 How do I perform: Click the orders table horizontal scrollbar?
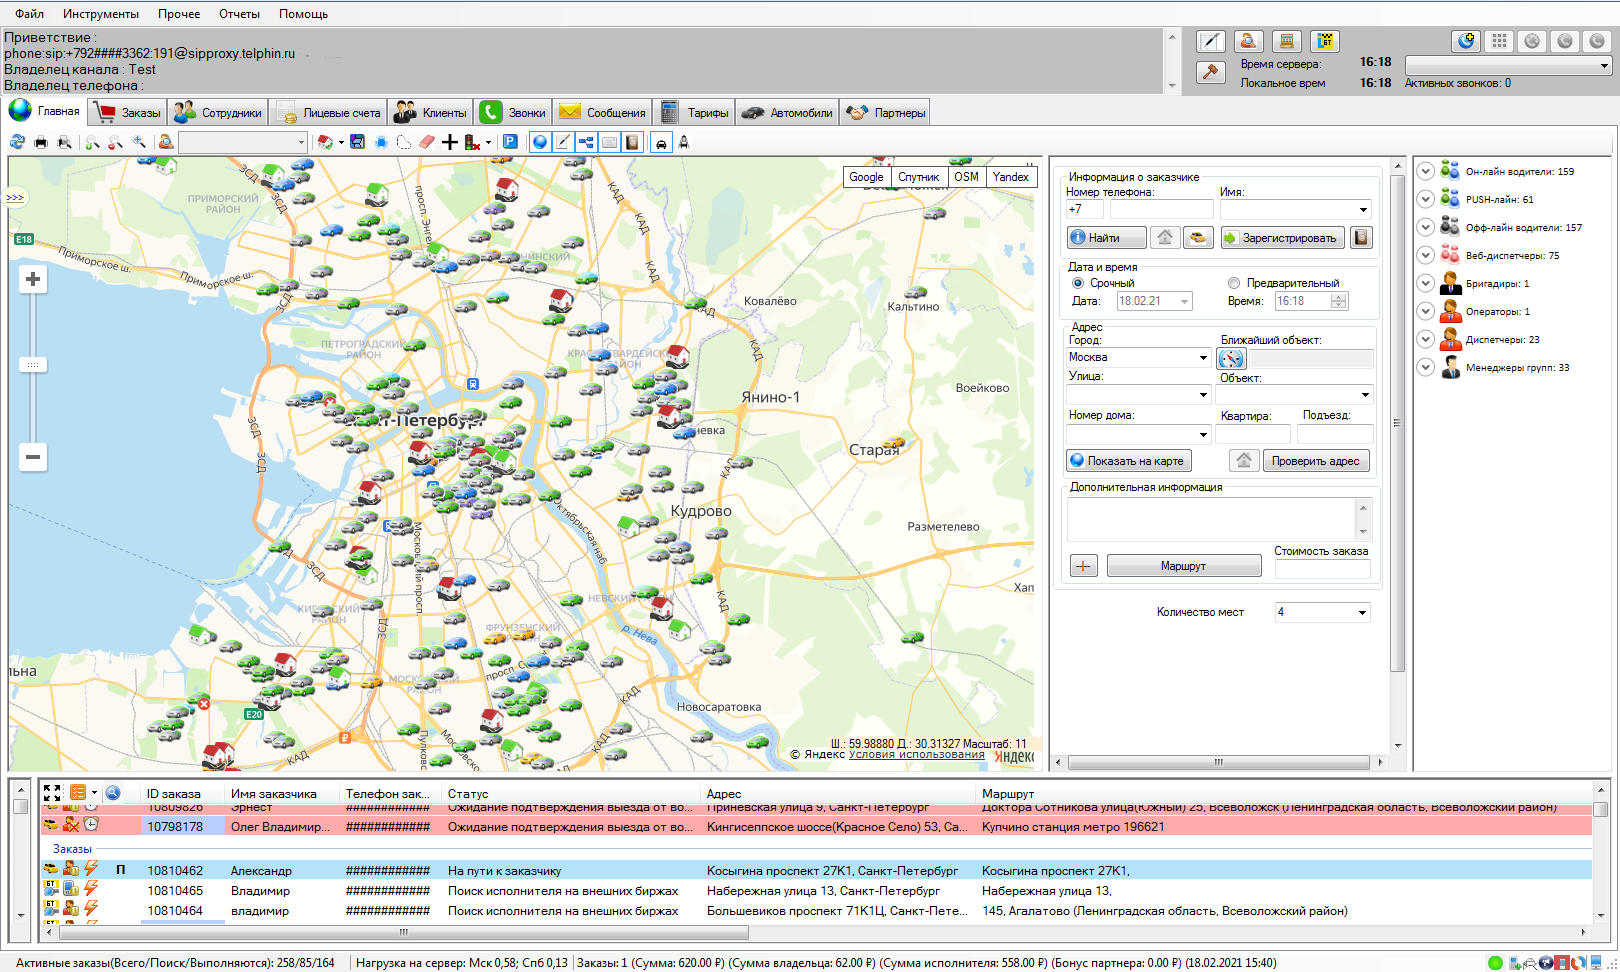[x=404, y=932]
